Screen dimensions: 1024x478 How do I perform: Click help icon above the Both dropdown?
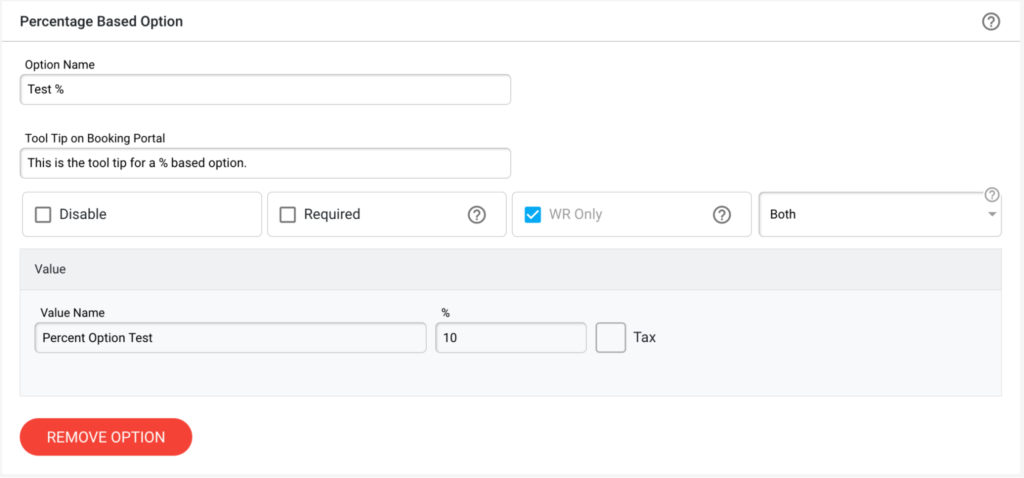(x=992, y=194)
